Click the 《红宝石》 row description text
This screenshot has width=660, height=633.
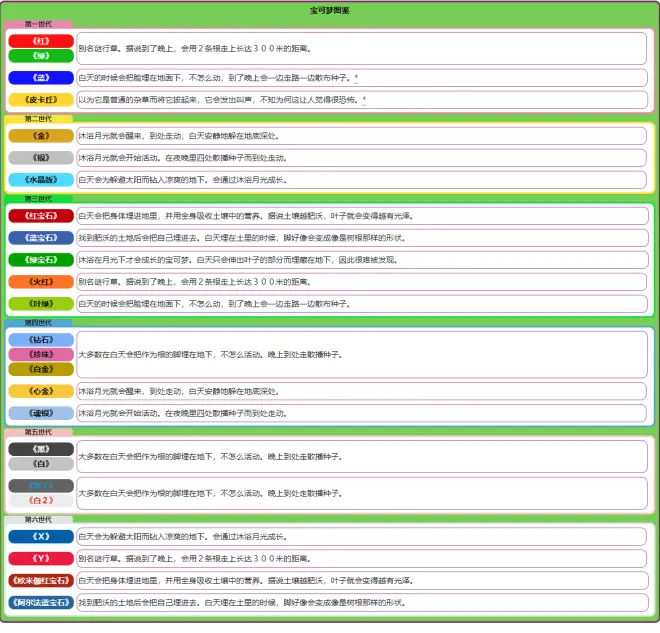pyautogui.click(x=246, y=216)
